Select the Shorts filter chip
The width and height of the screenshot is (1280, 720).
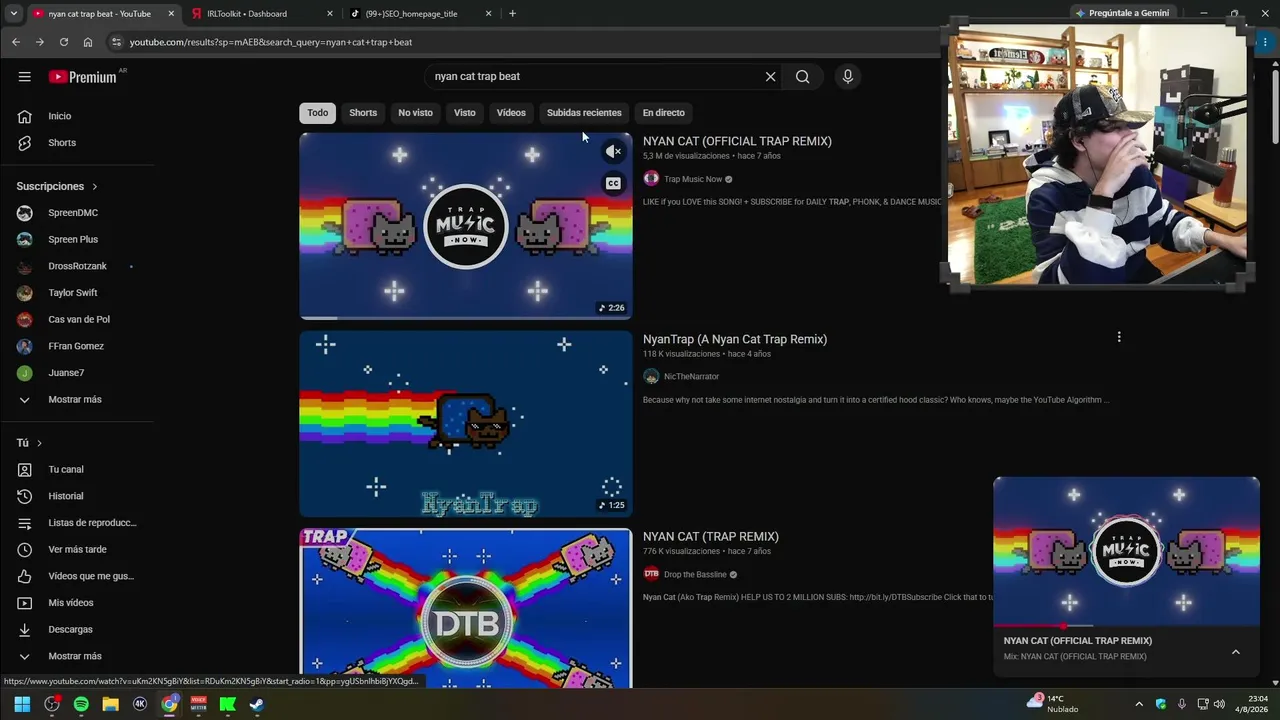(x=363, y=113)
